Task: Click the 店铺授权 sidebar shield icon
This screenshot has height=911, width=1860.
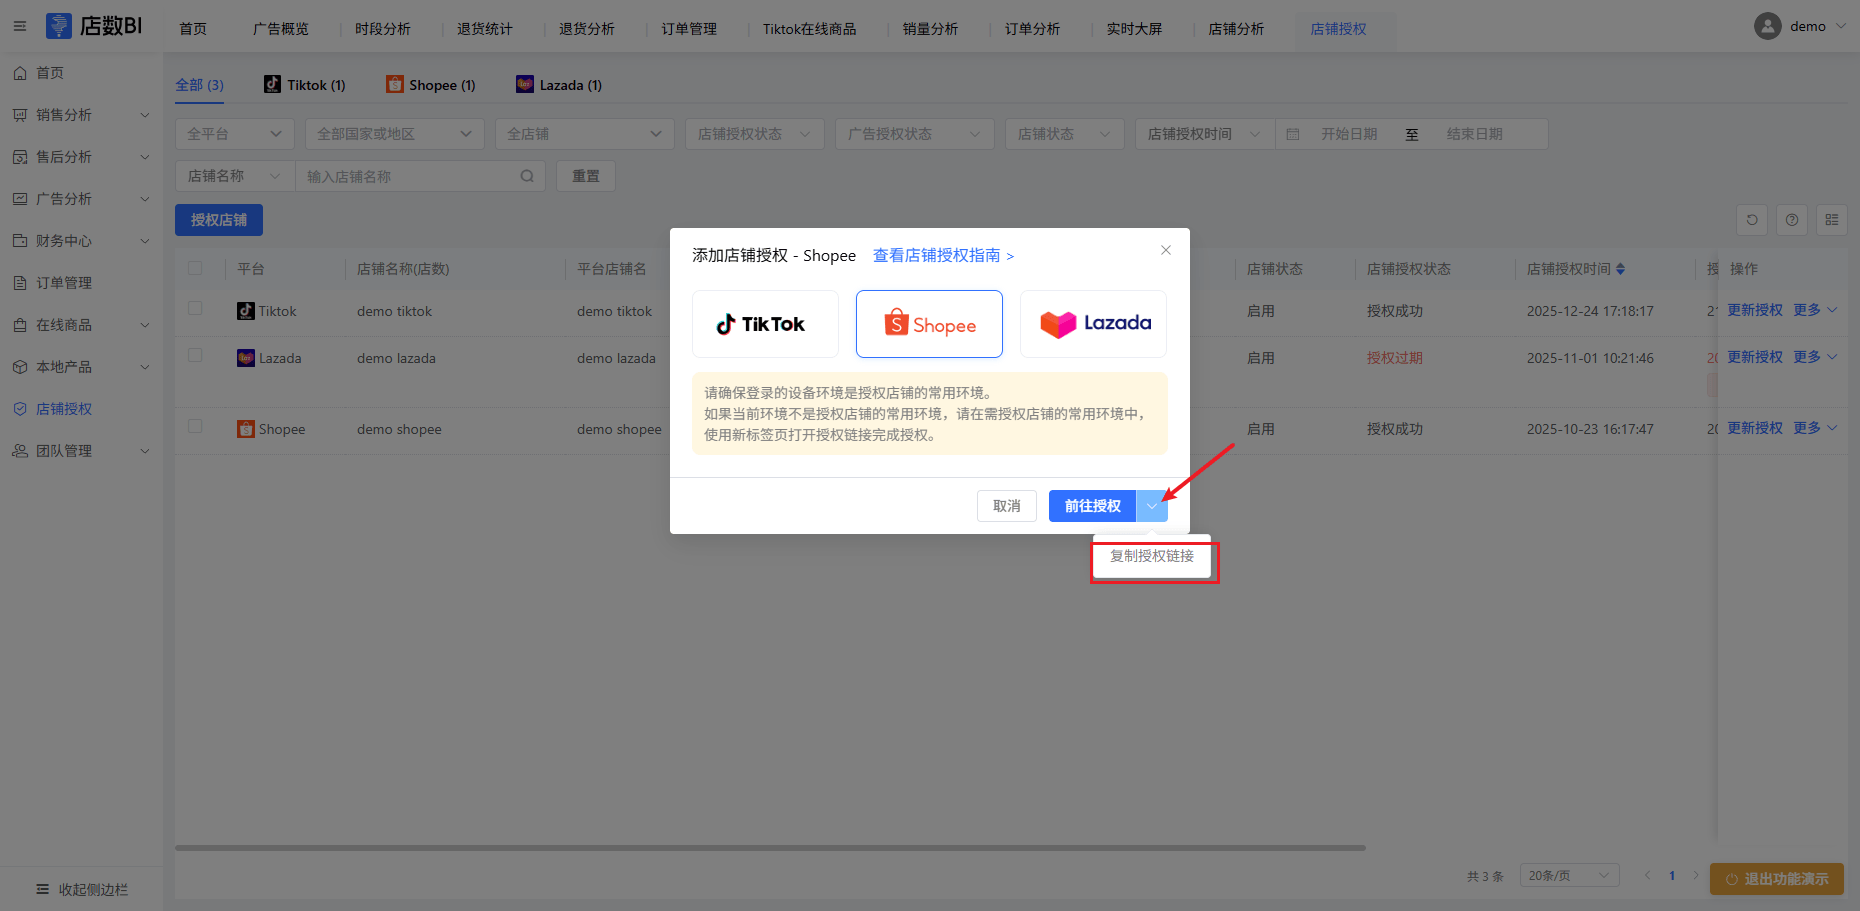Action: [x=20, y=409]
